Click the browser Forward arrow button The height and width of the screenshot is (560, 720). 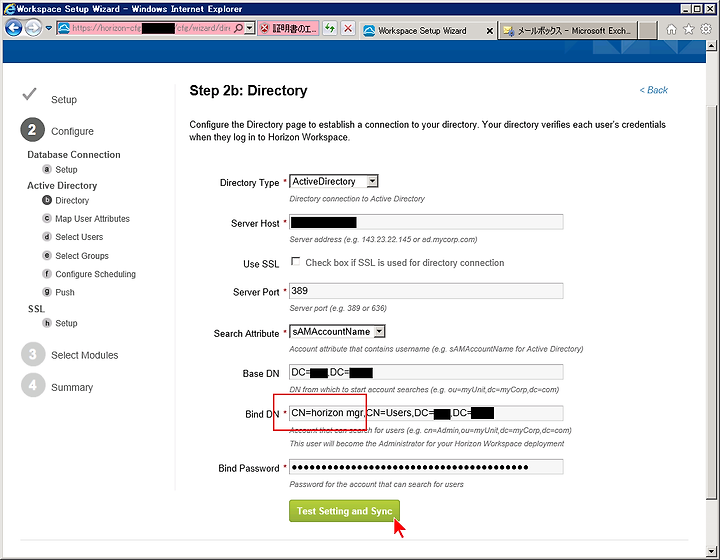33,28
